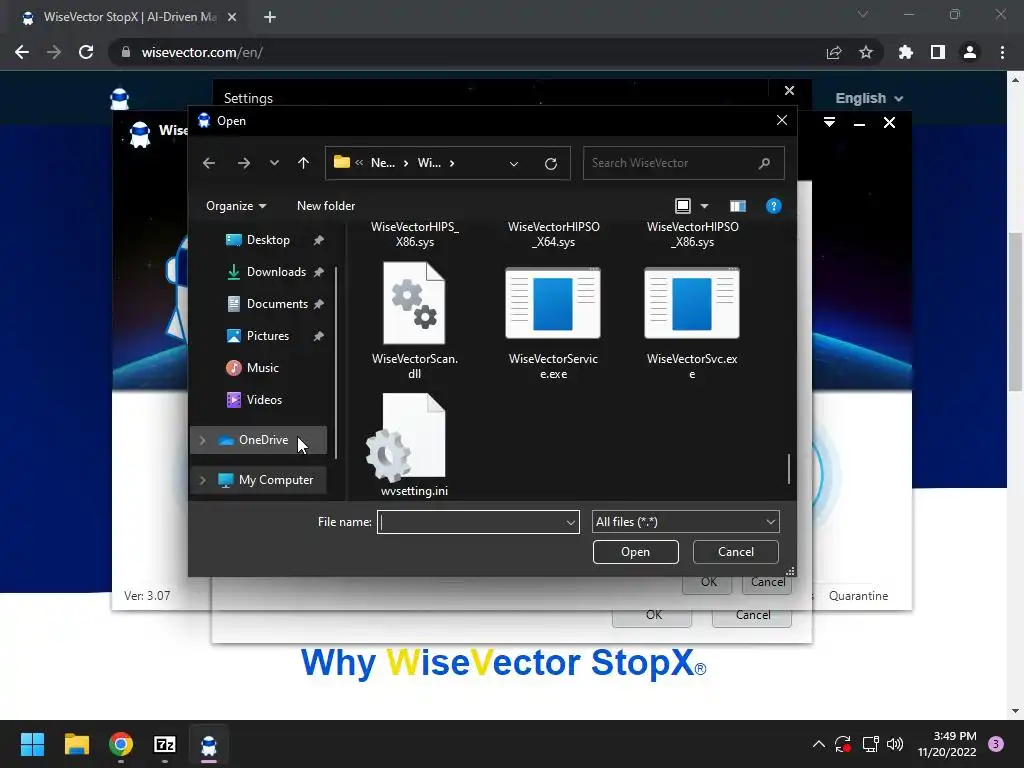The image size is (1024, 768).
Task: Bookmark this page with star icon
Action: pos(866,52)
